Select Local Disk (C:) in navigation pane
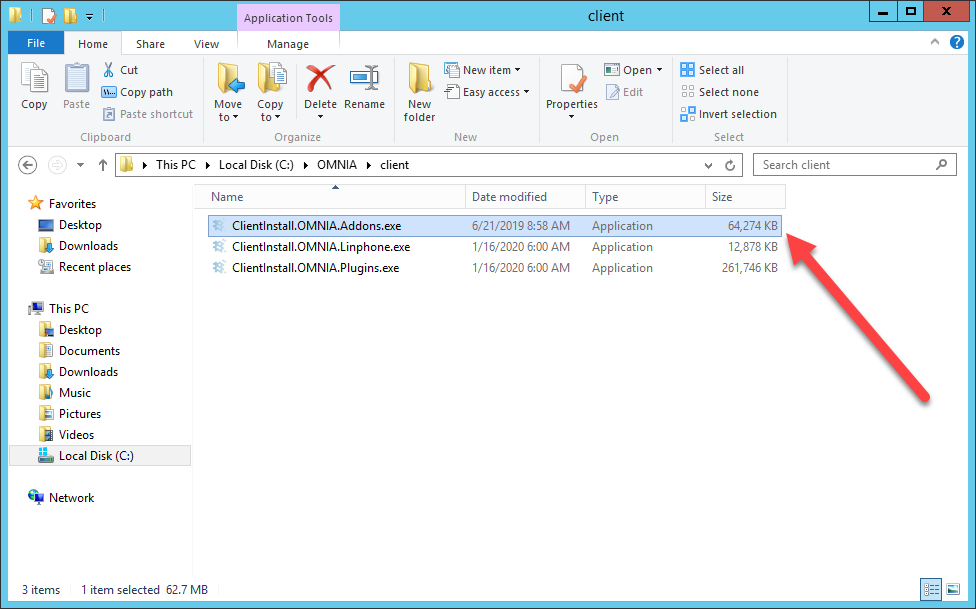 [100, 456]
